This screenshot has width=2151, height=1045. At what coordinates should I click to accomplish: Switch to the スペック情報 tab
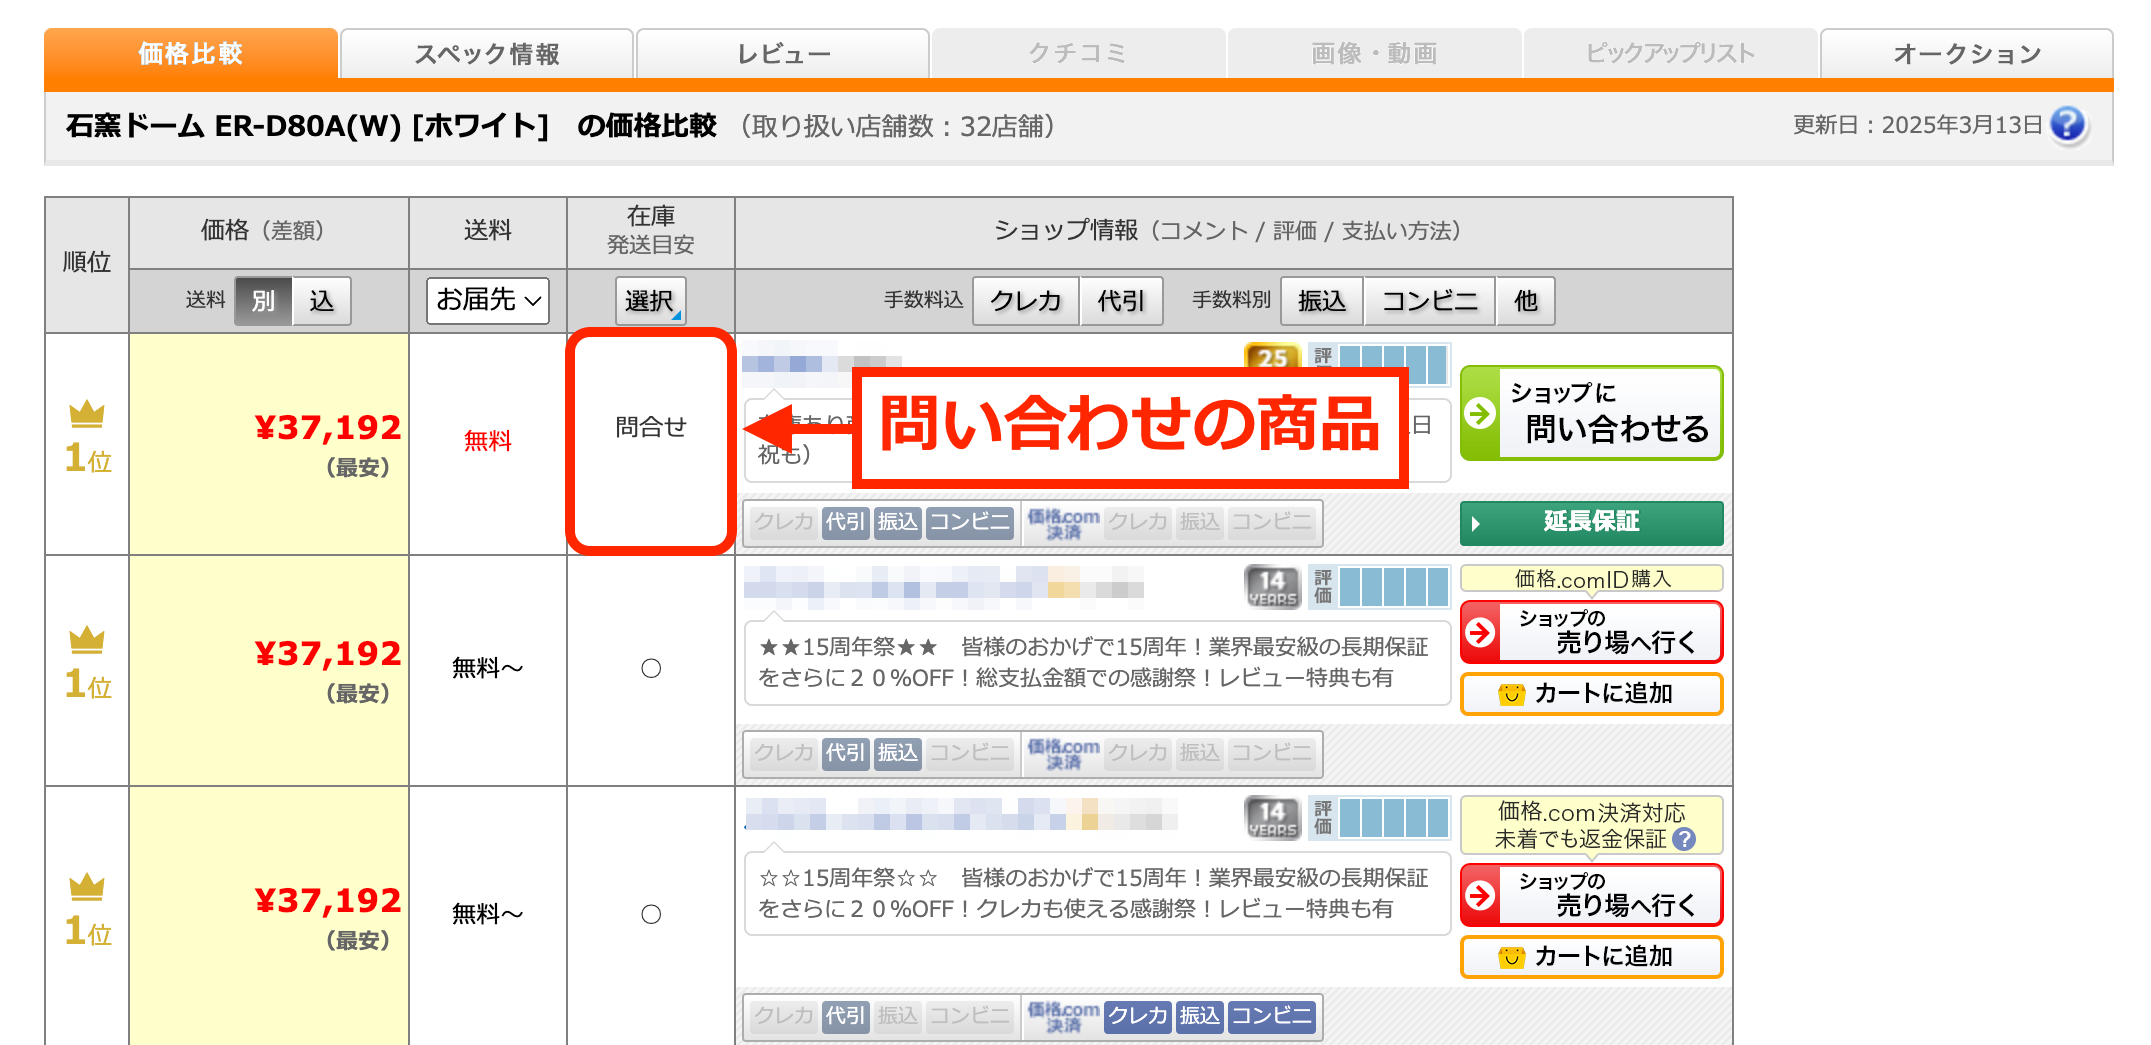pos(487,54)
